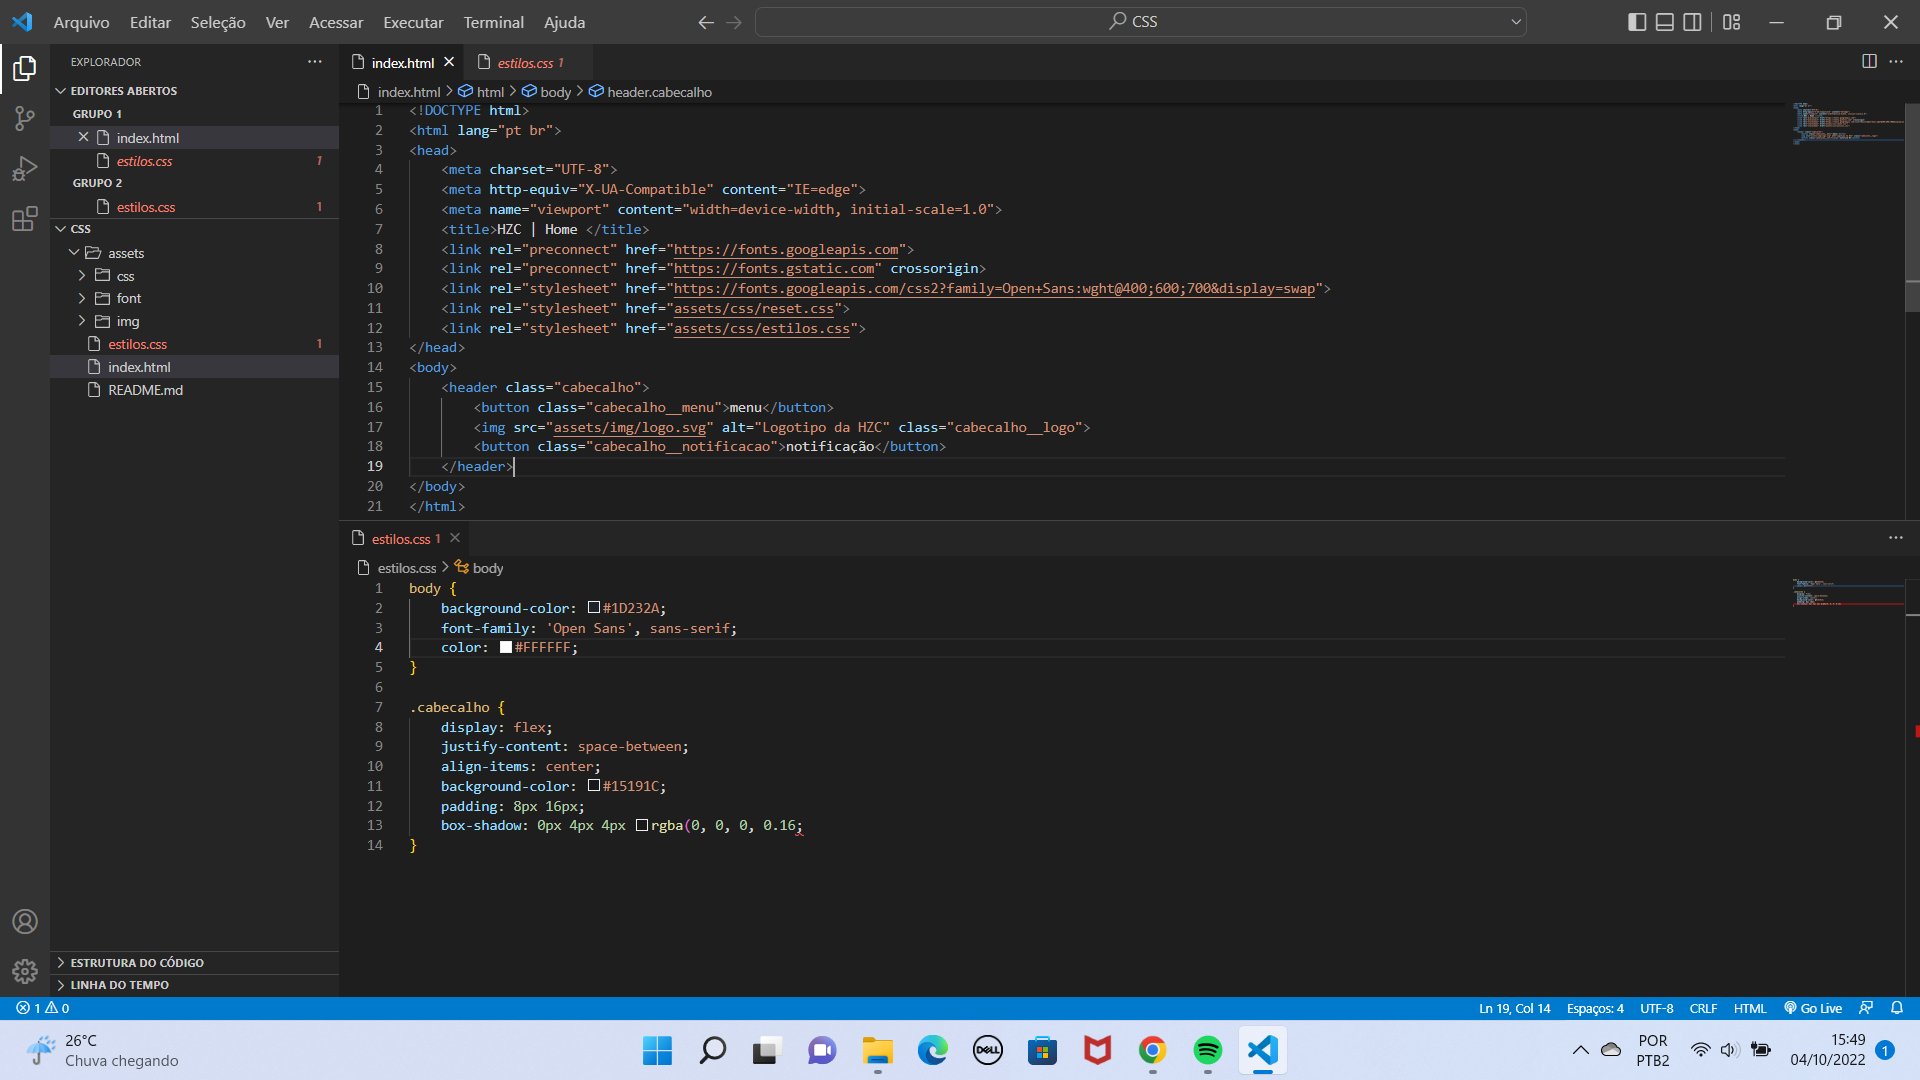The width and height of the screenshot is (1920, 1080).
Task: Click the Go Forward arrow in title bar
Action: (734, 22)
